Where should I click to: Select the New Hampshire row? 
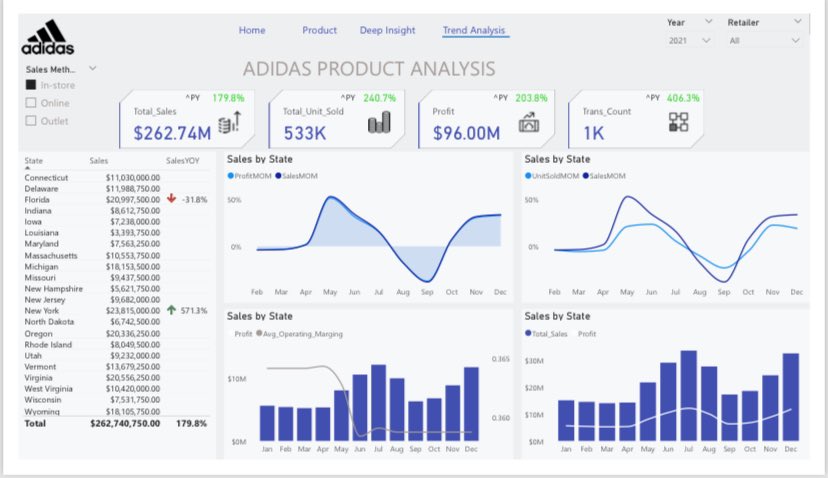click(116, 289)
